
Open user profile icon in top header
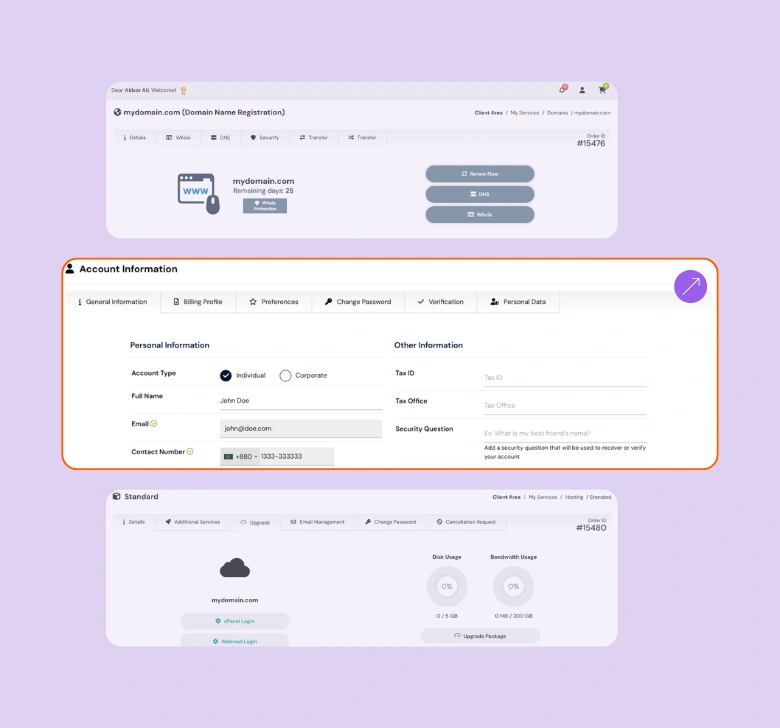[582, 90]
